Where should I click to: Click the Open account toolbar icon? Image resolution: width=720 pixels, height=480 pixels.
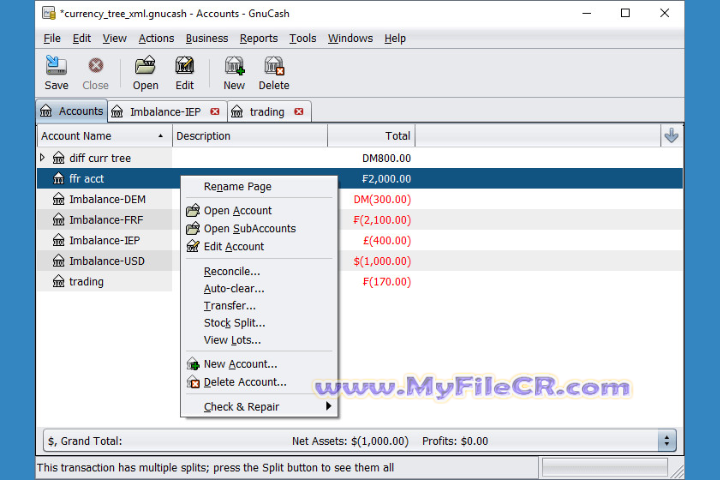145,66
